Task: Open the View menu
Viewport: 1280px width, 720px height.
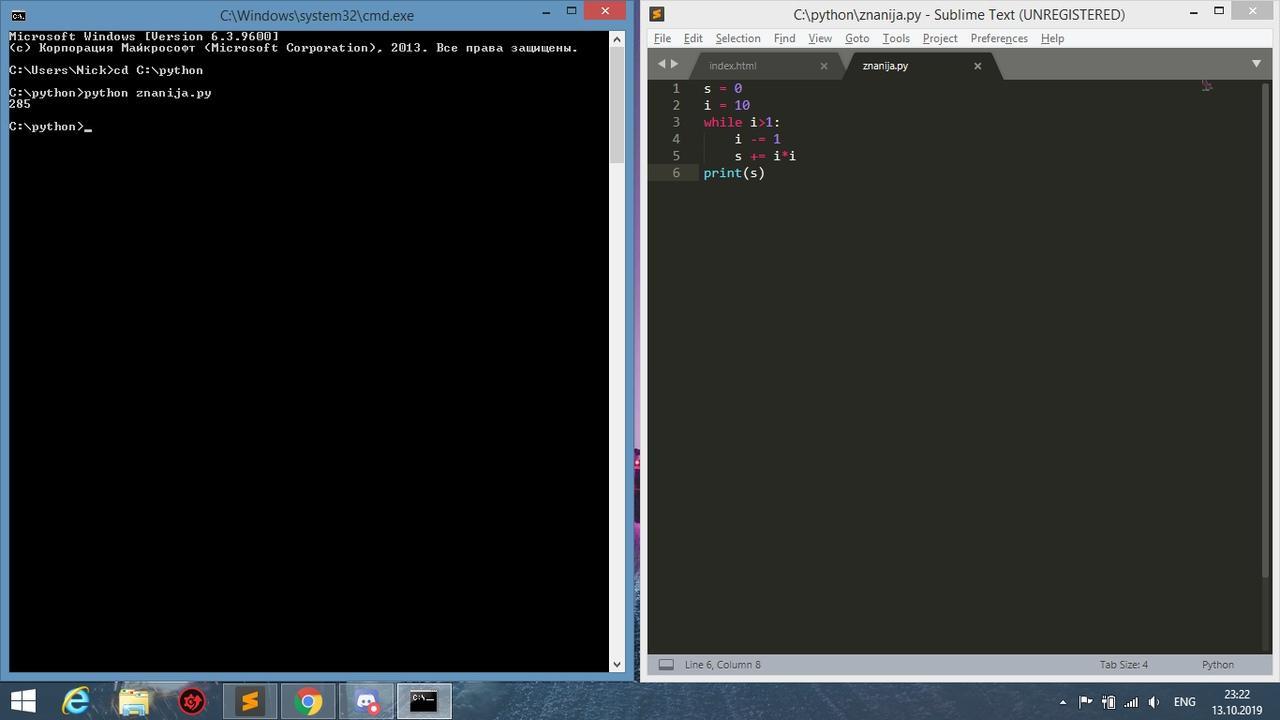Action: pos(820,38)
